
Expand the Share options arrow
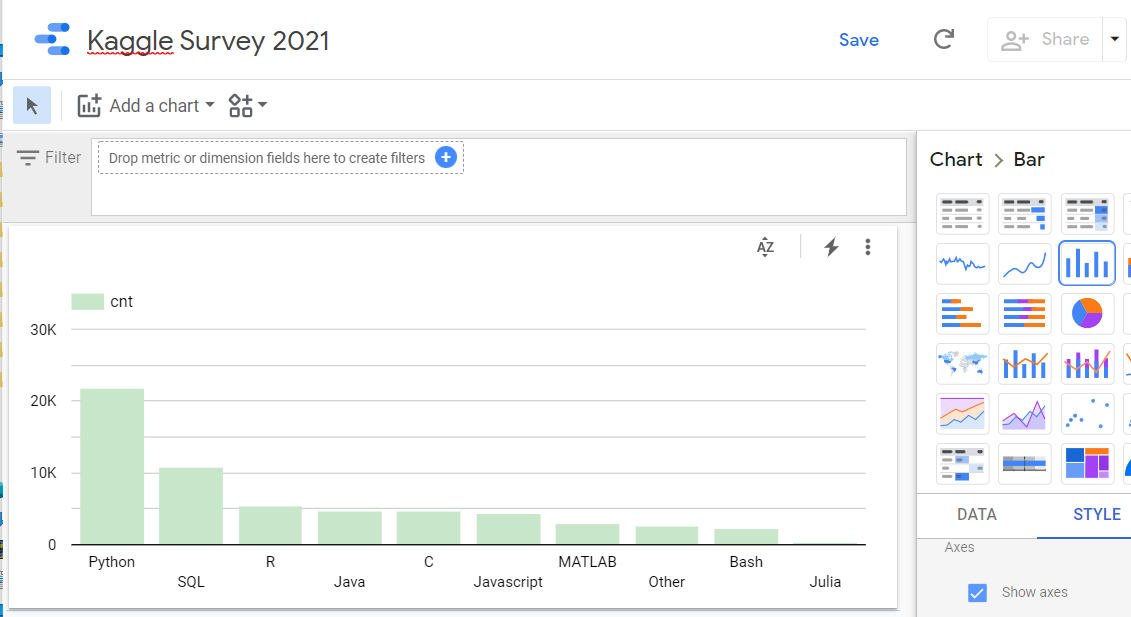coord(1115,39)
